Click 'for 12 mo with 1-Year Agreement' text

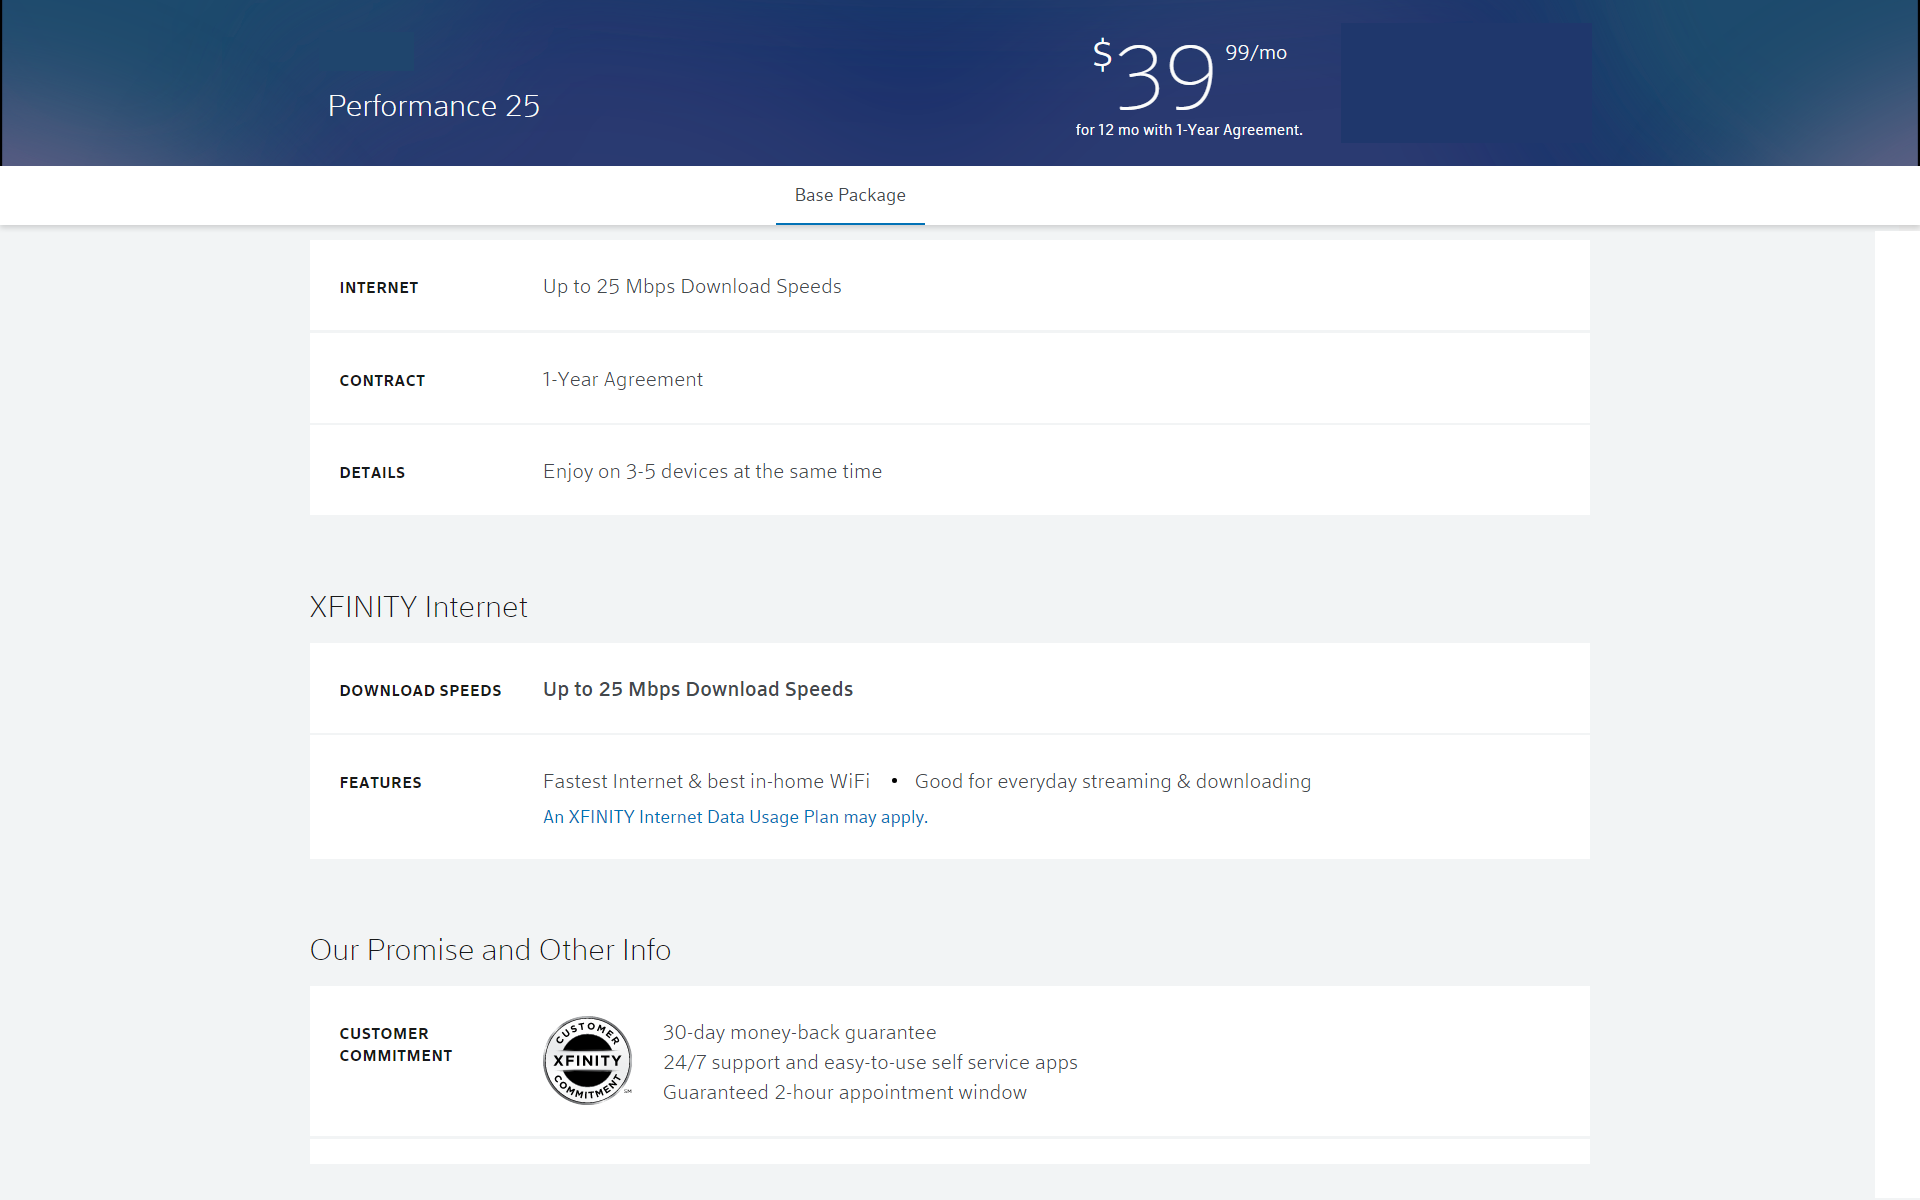click(x=1189, y=130)
